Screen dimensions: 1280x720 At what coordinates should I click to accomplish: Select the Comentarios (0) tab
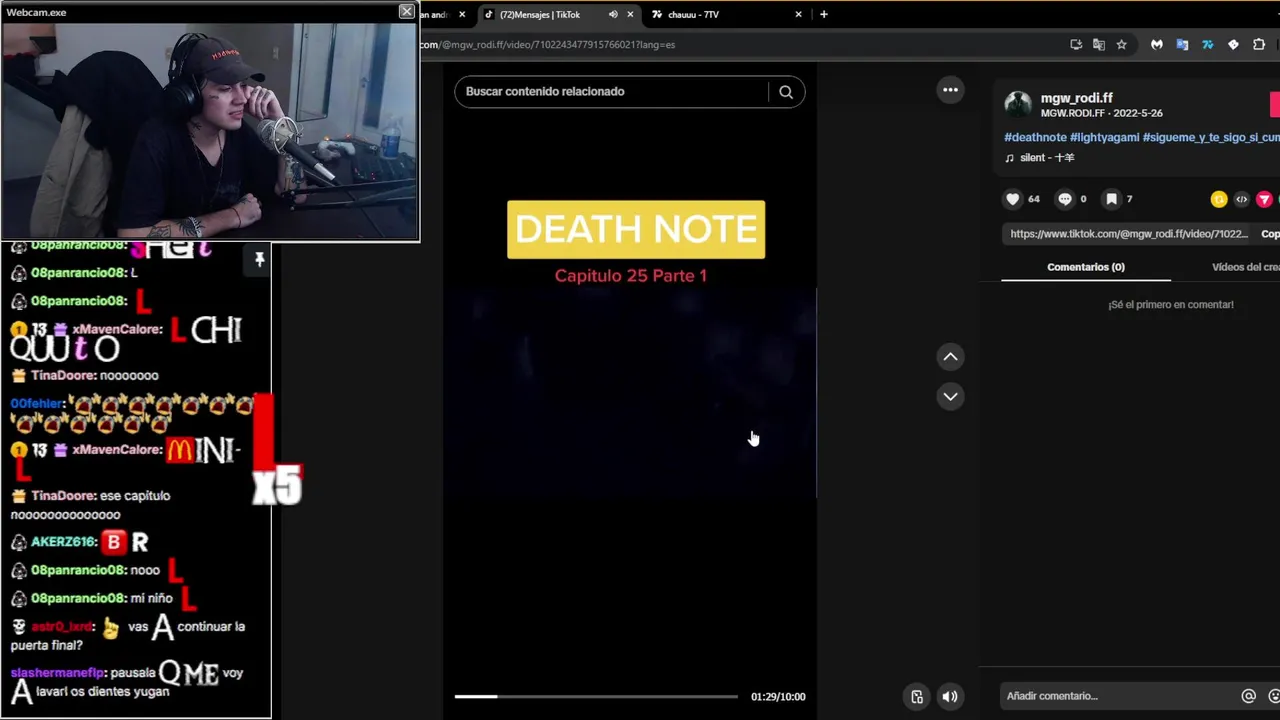click(x=1086, y=267)
